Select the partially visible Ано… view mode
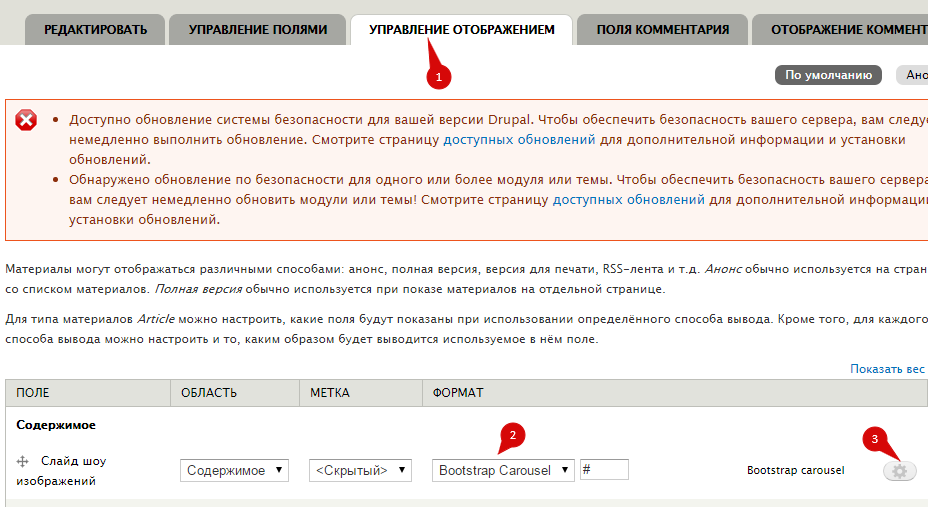The height and width of the screenshot is (507, 928). coord(915,75)
